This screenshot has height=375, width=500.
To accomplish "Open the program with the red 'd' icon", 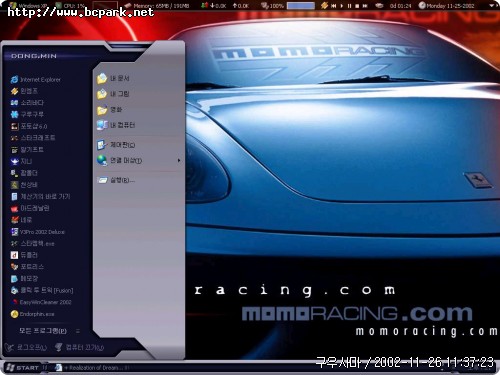I will 24,255.
